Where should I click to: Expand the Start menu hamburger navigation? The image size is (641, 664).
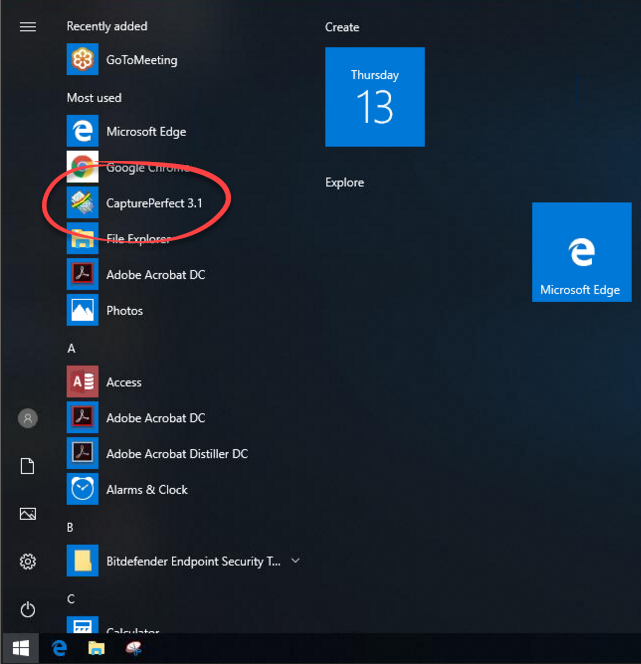click(28, 27)
